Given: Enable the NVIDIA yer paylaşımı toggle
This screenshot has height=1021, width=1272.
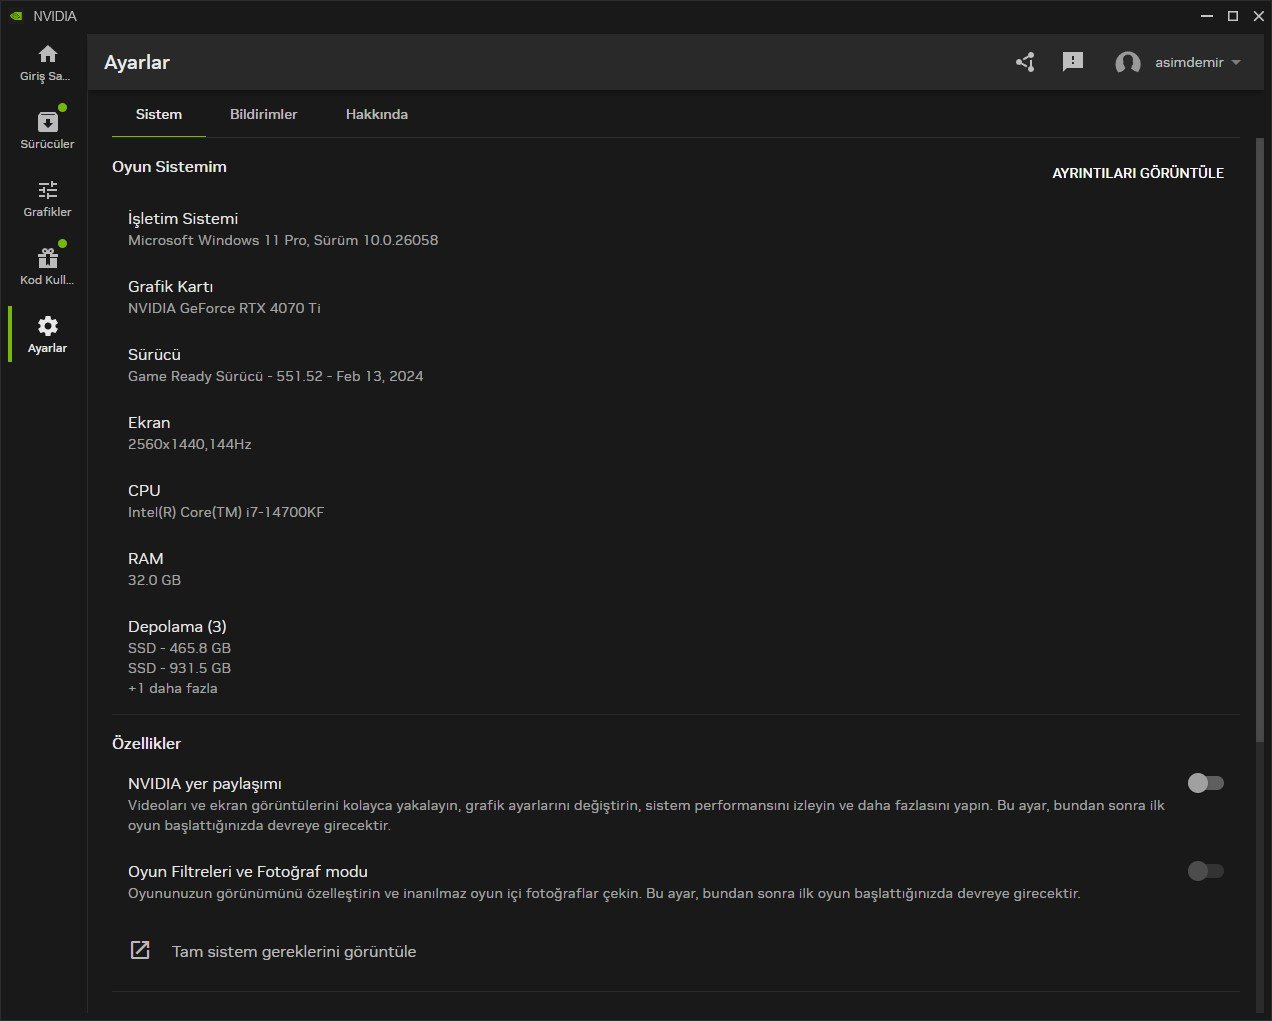Looking at the screenshot, I should (x=1205, y=783).
